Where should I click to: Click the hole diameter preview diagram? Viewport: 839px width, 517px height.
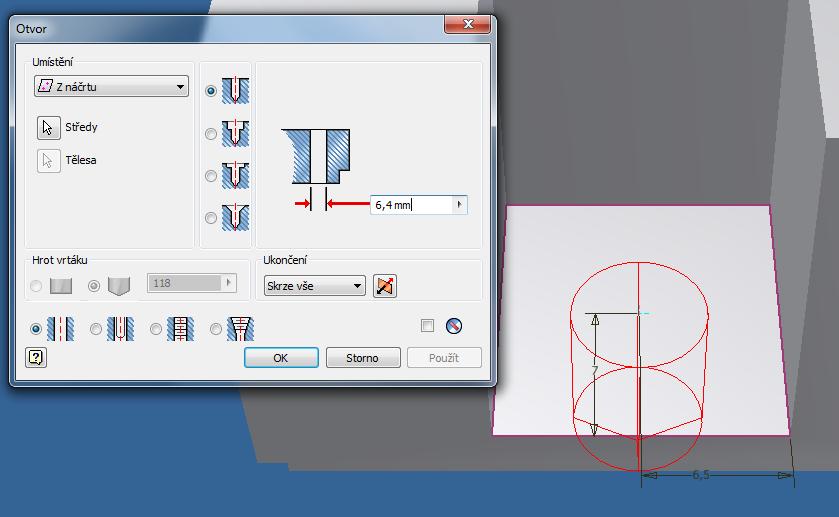click(316, 156)
